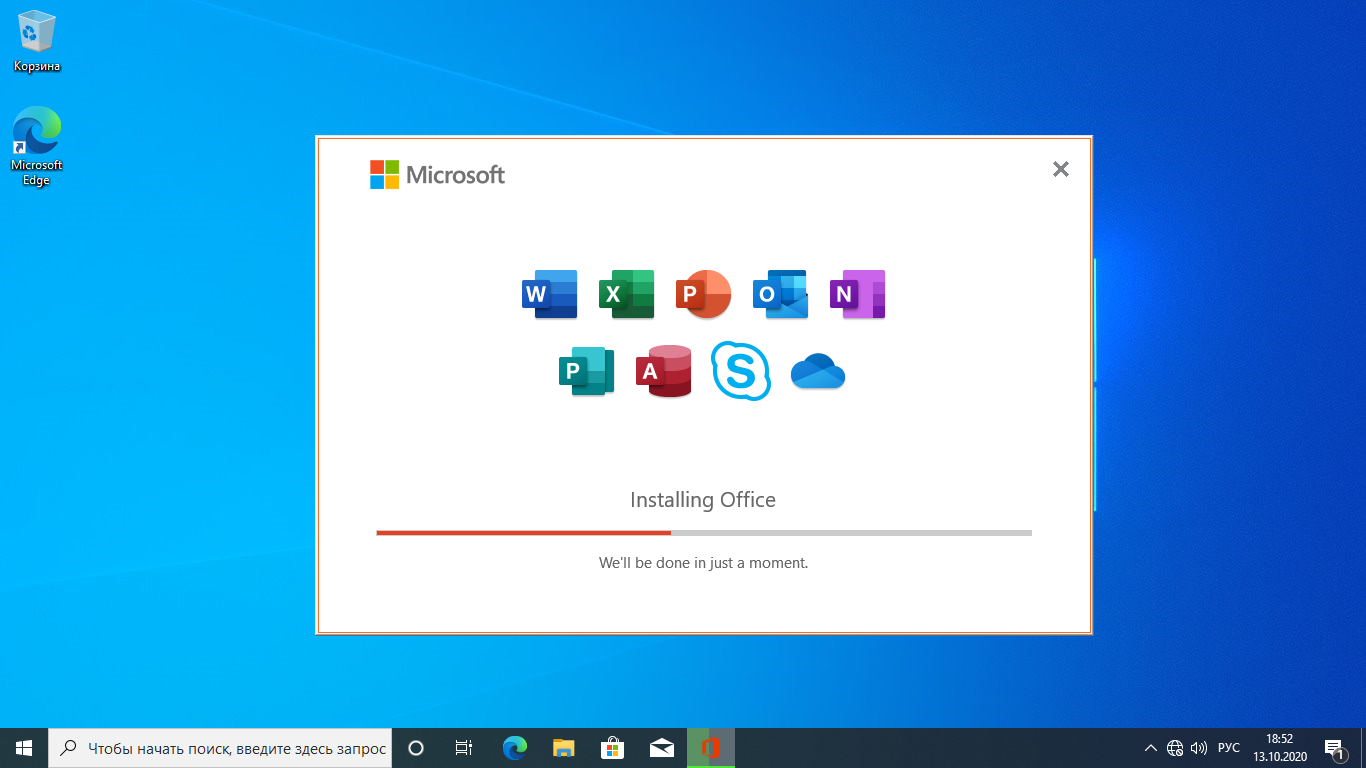Click the PowerPoint icon in the installer
1366x768 pixels.
(703, 294)
